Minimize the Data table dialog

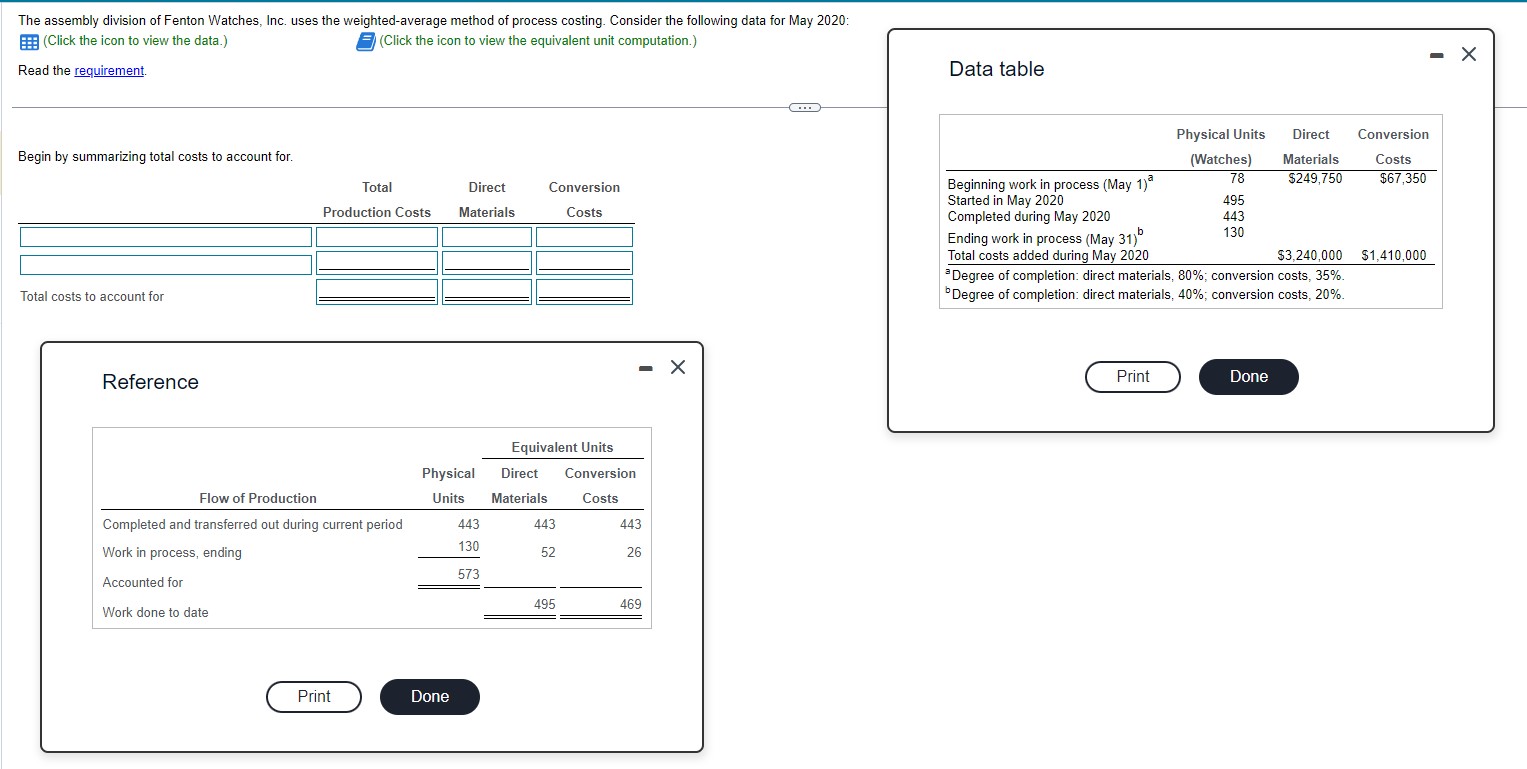coord(1437,56)
